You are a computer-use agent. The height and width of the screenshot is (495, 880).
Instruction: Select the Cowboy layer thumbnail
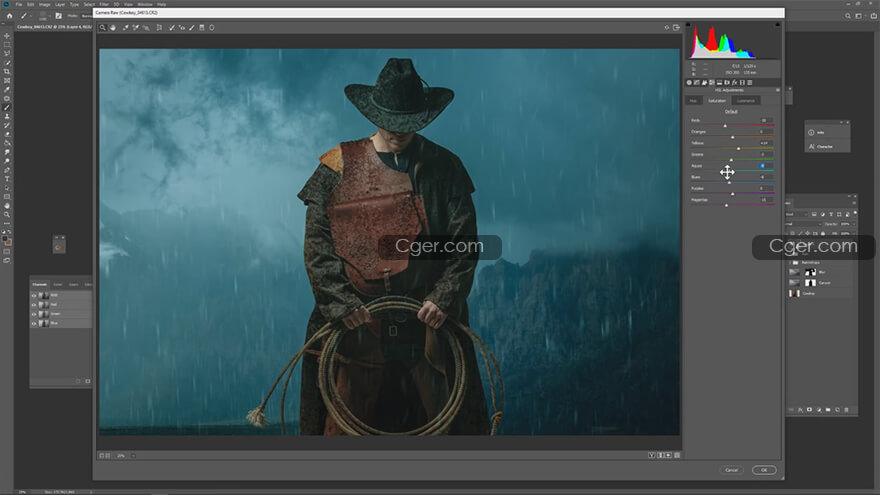click(x=794, y=293)
